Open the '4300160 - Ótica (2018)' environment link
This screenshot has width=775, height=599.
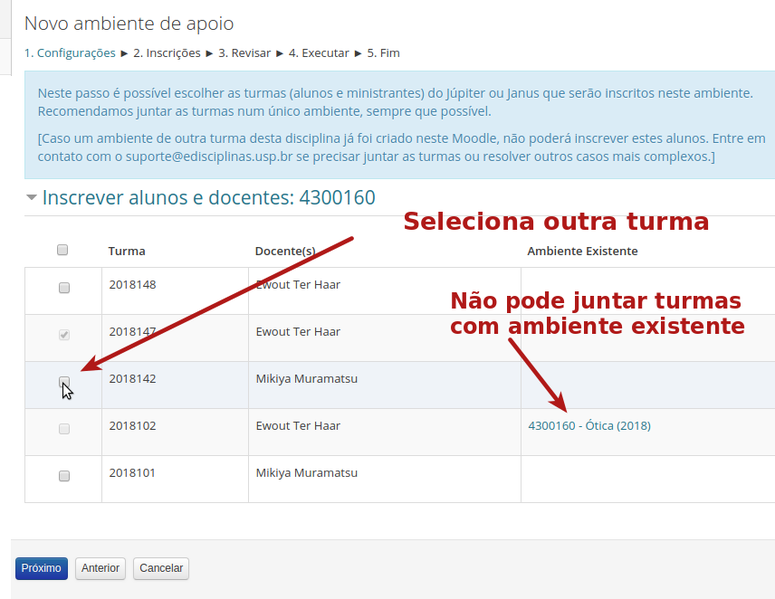point(589,426)
